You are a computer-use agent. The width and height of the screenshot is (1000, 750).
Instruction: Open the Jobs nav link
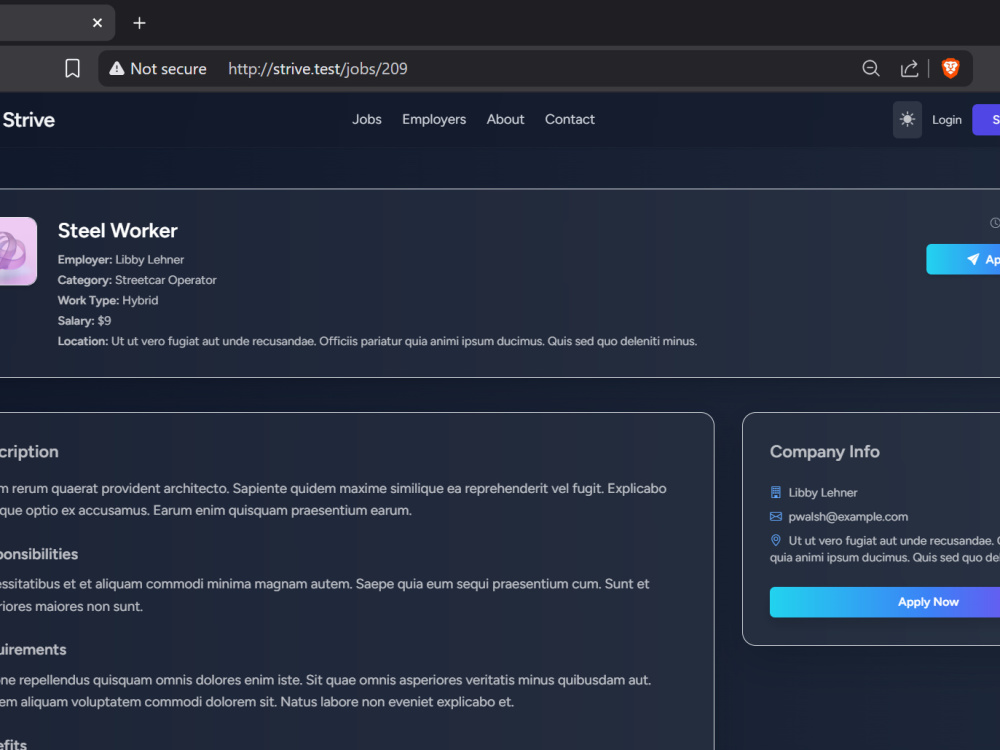click(x=367, y=119)
